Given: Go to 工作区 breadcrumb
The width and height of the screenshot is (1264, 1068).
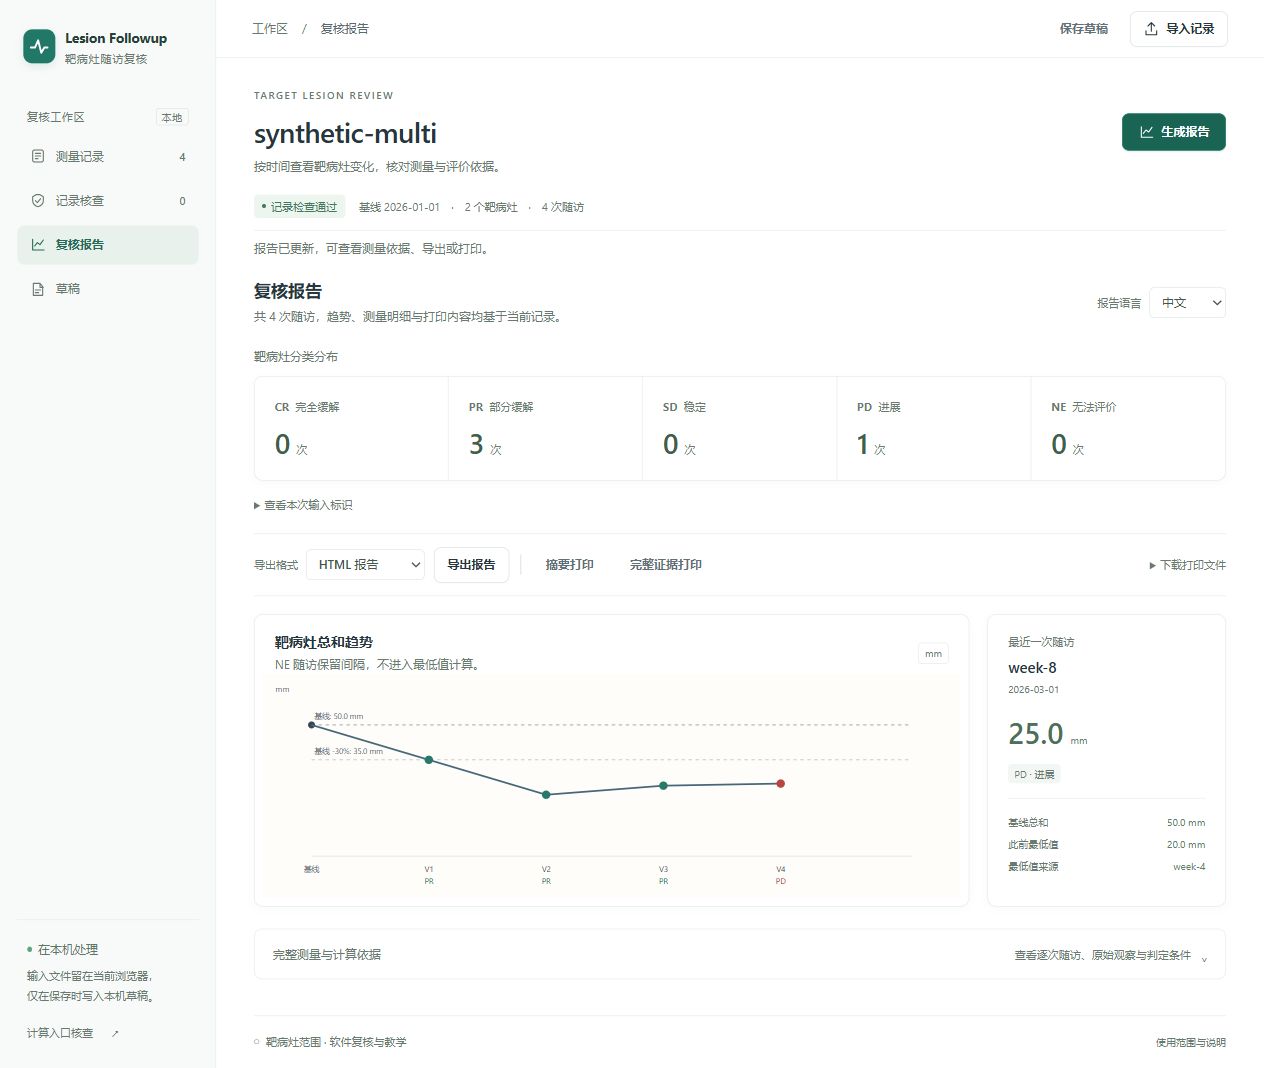Looking at the screenshot, I should coord(270,29).
